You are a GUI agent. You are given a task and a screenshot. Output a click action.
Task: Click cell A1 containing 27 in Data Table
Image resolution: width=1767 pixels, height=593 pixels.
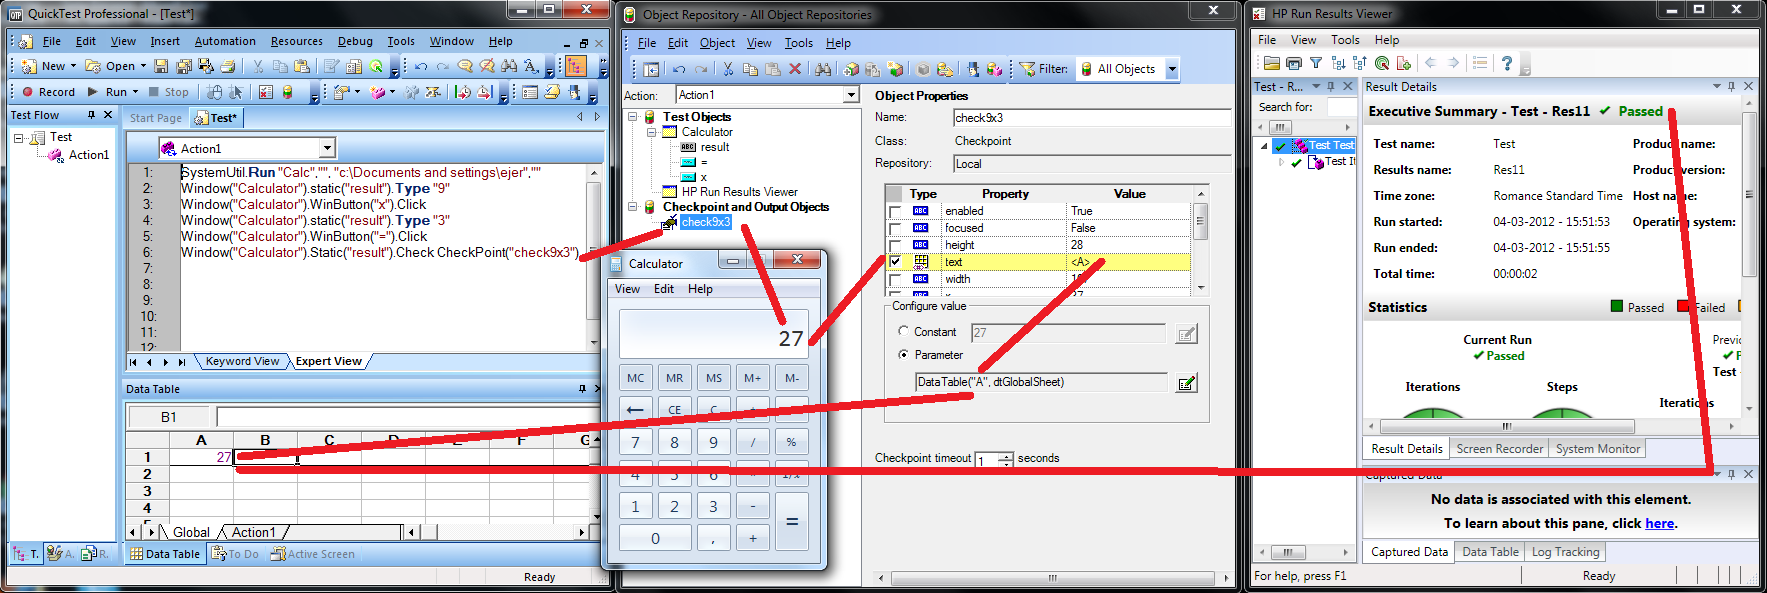tap(201, 457)
